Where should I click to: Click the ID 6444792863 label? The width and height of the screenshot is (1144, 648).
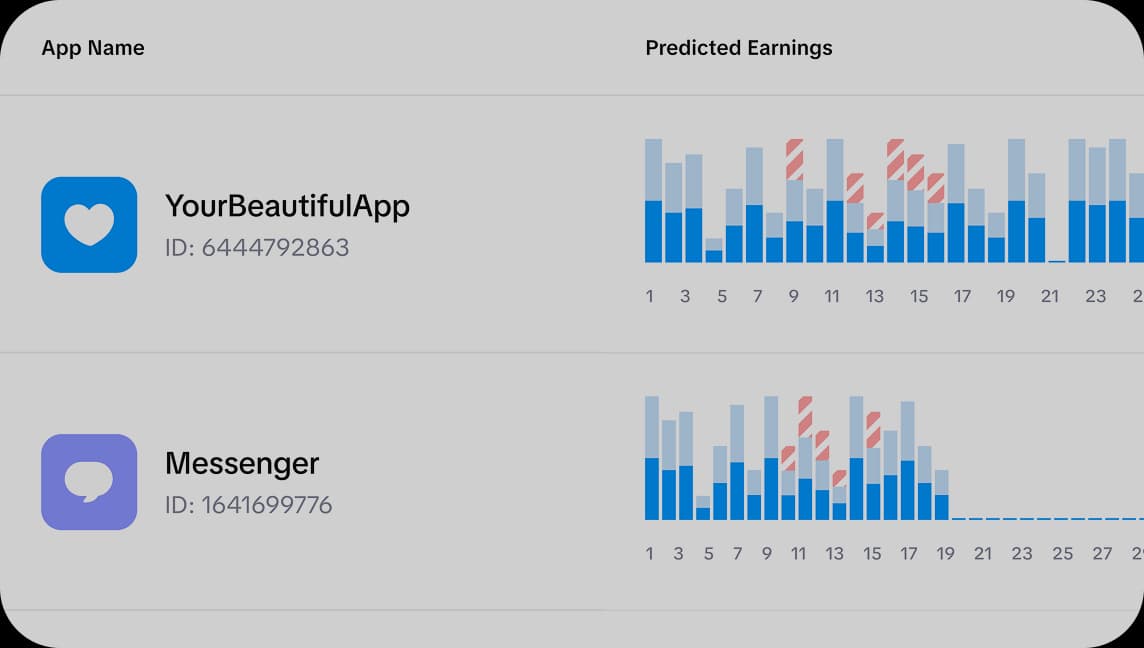click(258, 246)
